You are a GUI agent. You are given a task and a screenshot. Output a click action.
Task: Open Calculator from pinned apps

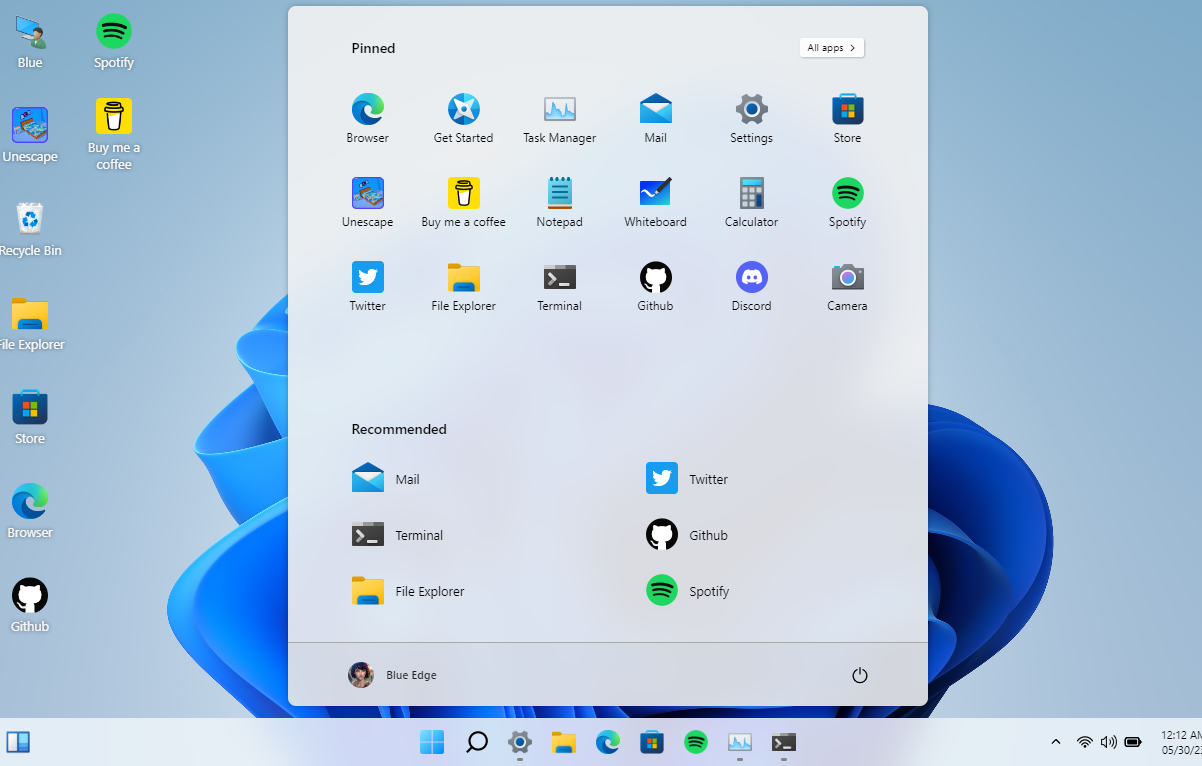point(751,202)
